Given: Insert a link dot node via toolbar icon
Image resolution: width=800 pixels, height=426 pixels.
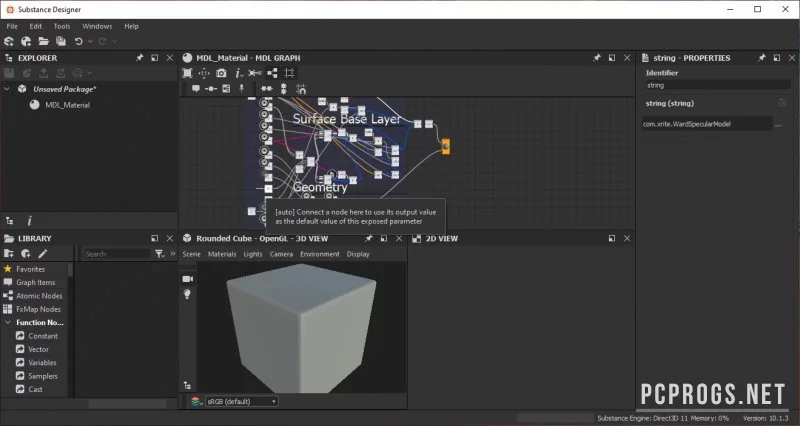Looking at the screenshot, I should click(x=211, y=89).
